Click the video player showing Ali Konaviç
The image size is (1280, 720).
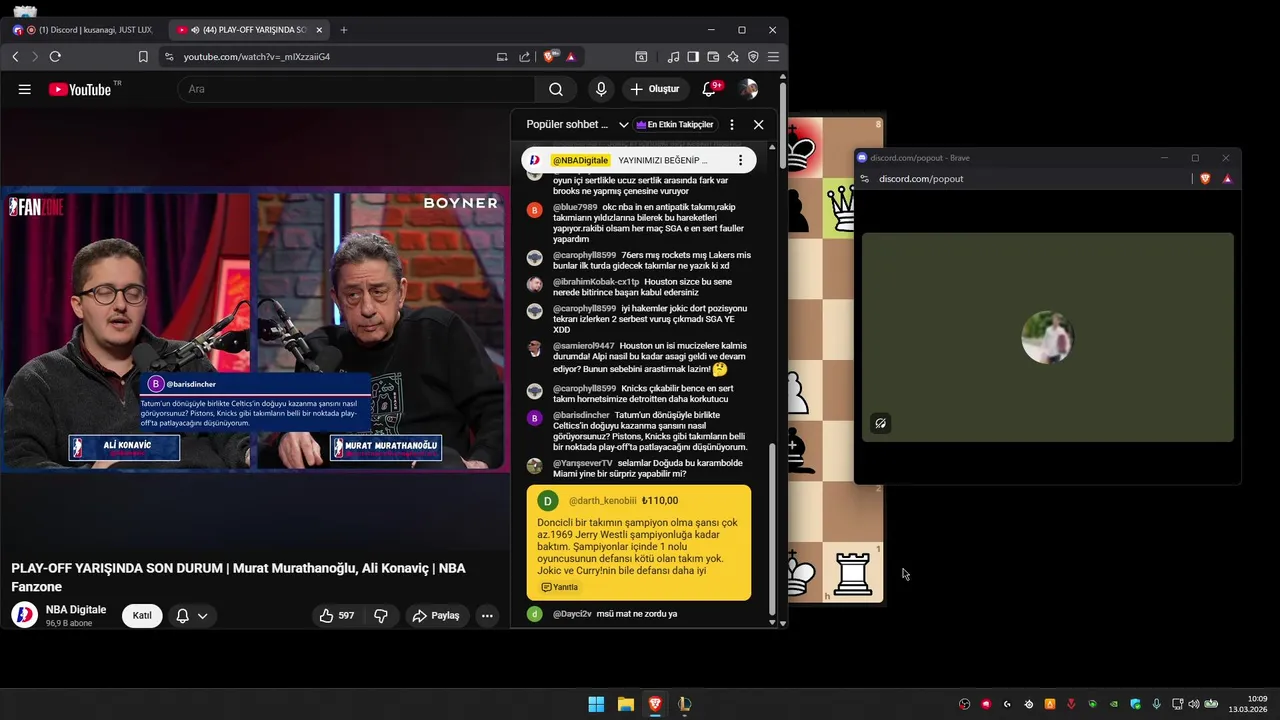click(x=255, y=330)
